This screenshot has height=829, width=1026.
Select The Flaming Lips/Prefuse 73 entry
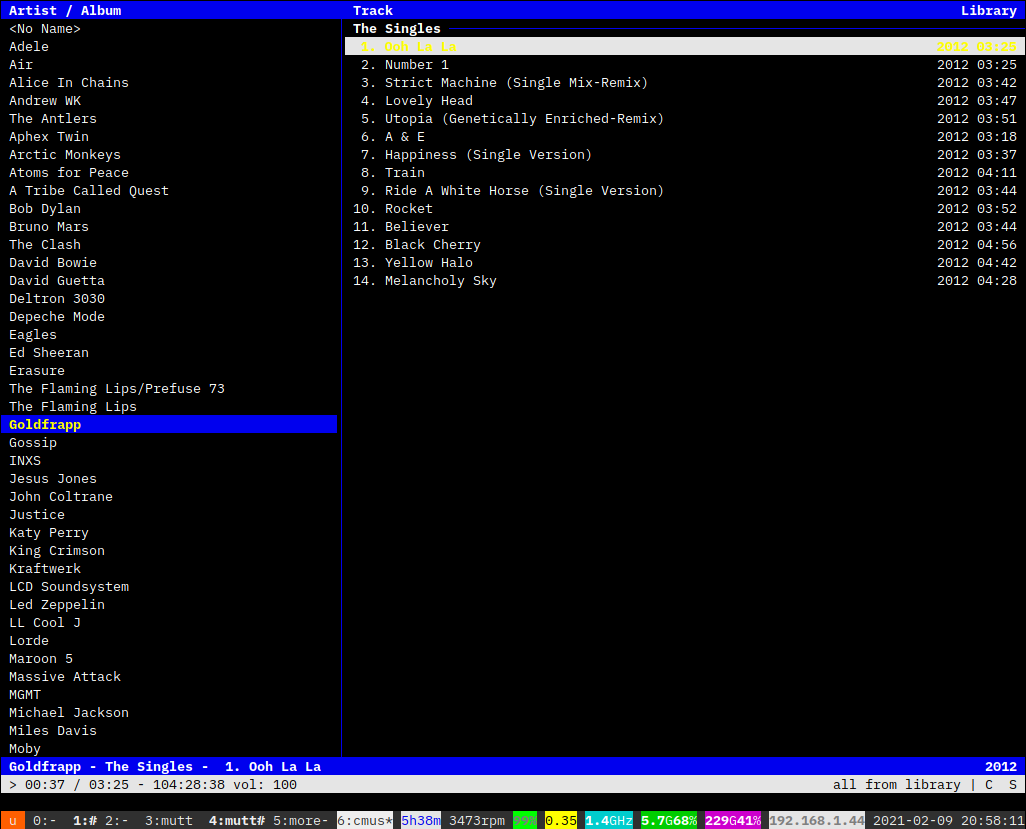point(169,389)
